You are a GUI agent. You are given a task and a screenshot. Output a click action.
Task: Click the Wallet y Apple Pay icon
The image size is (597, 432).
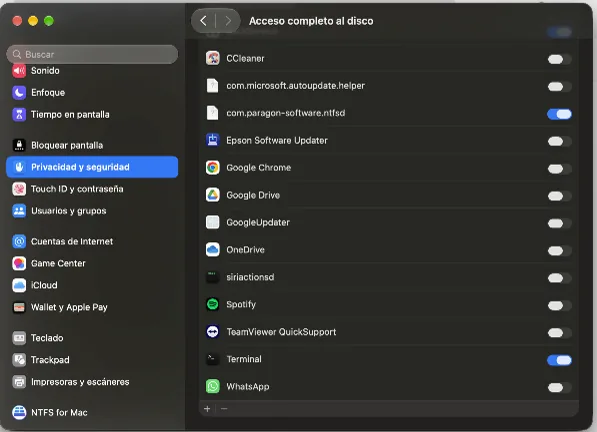(x=19, y=307)
